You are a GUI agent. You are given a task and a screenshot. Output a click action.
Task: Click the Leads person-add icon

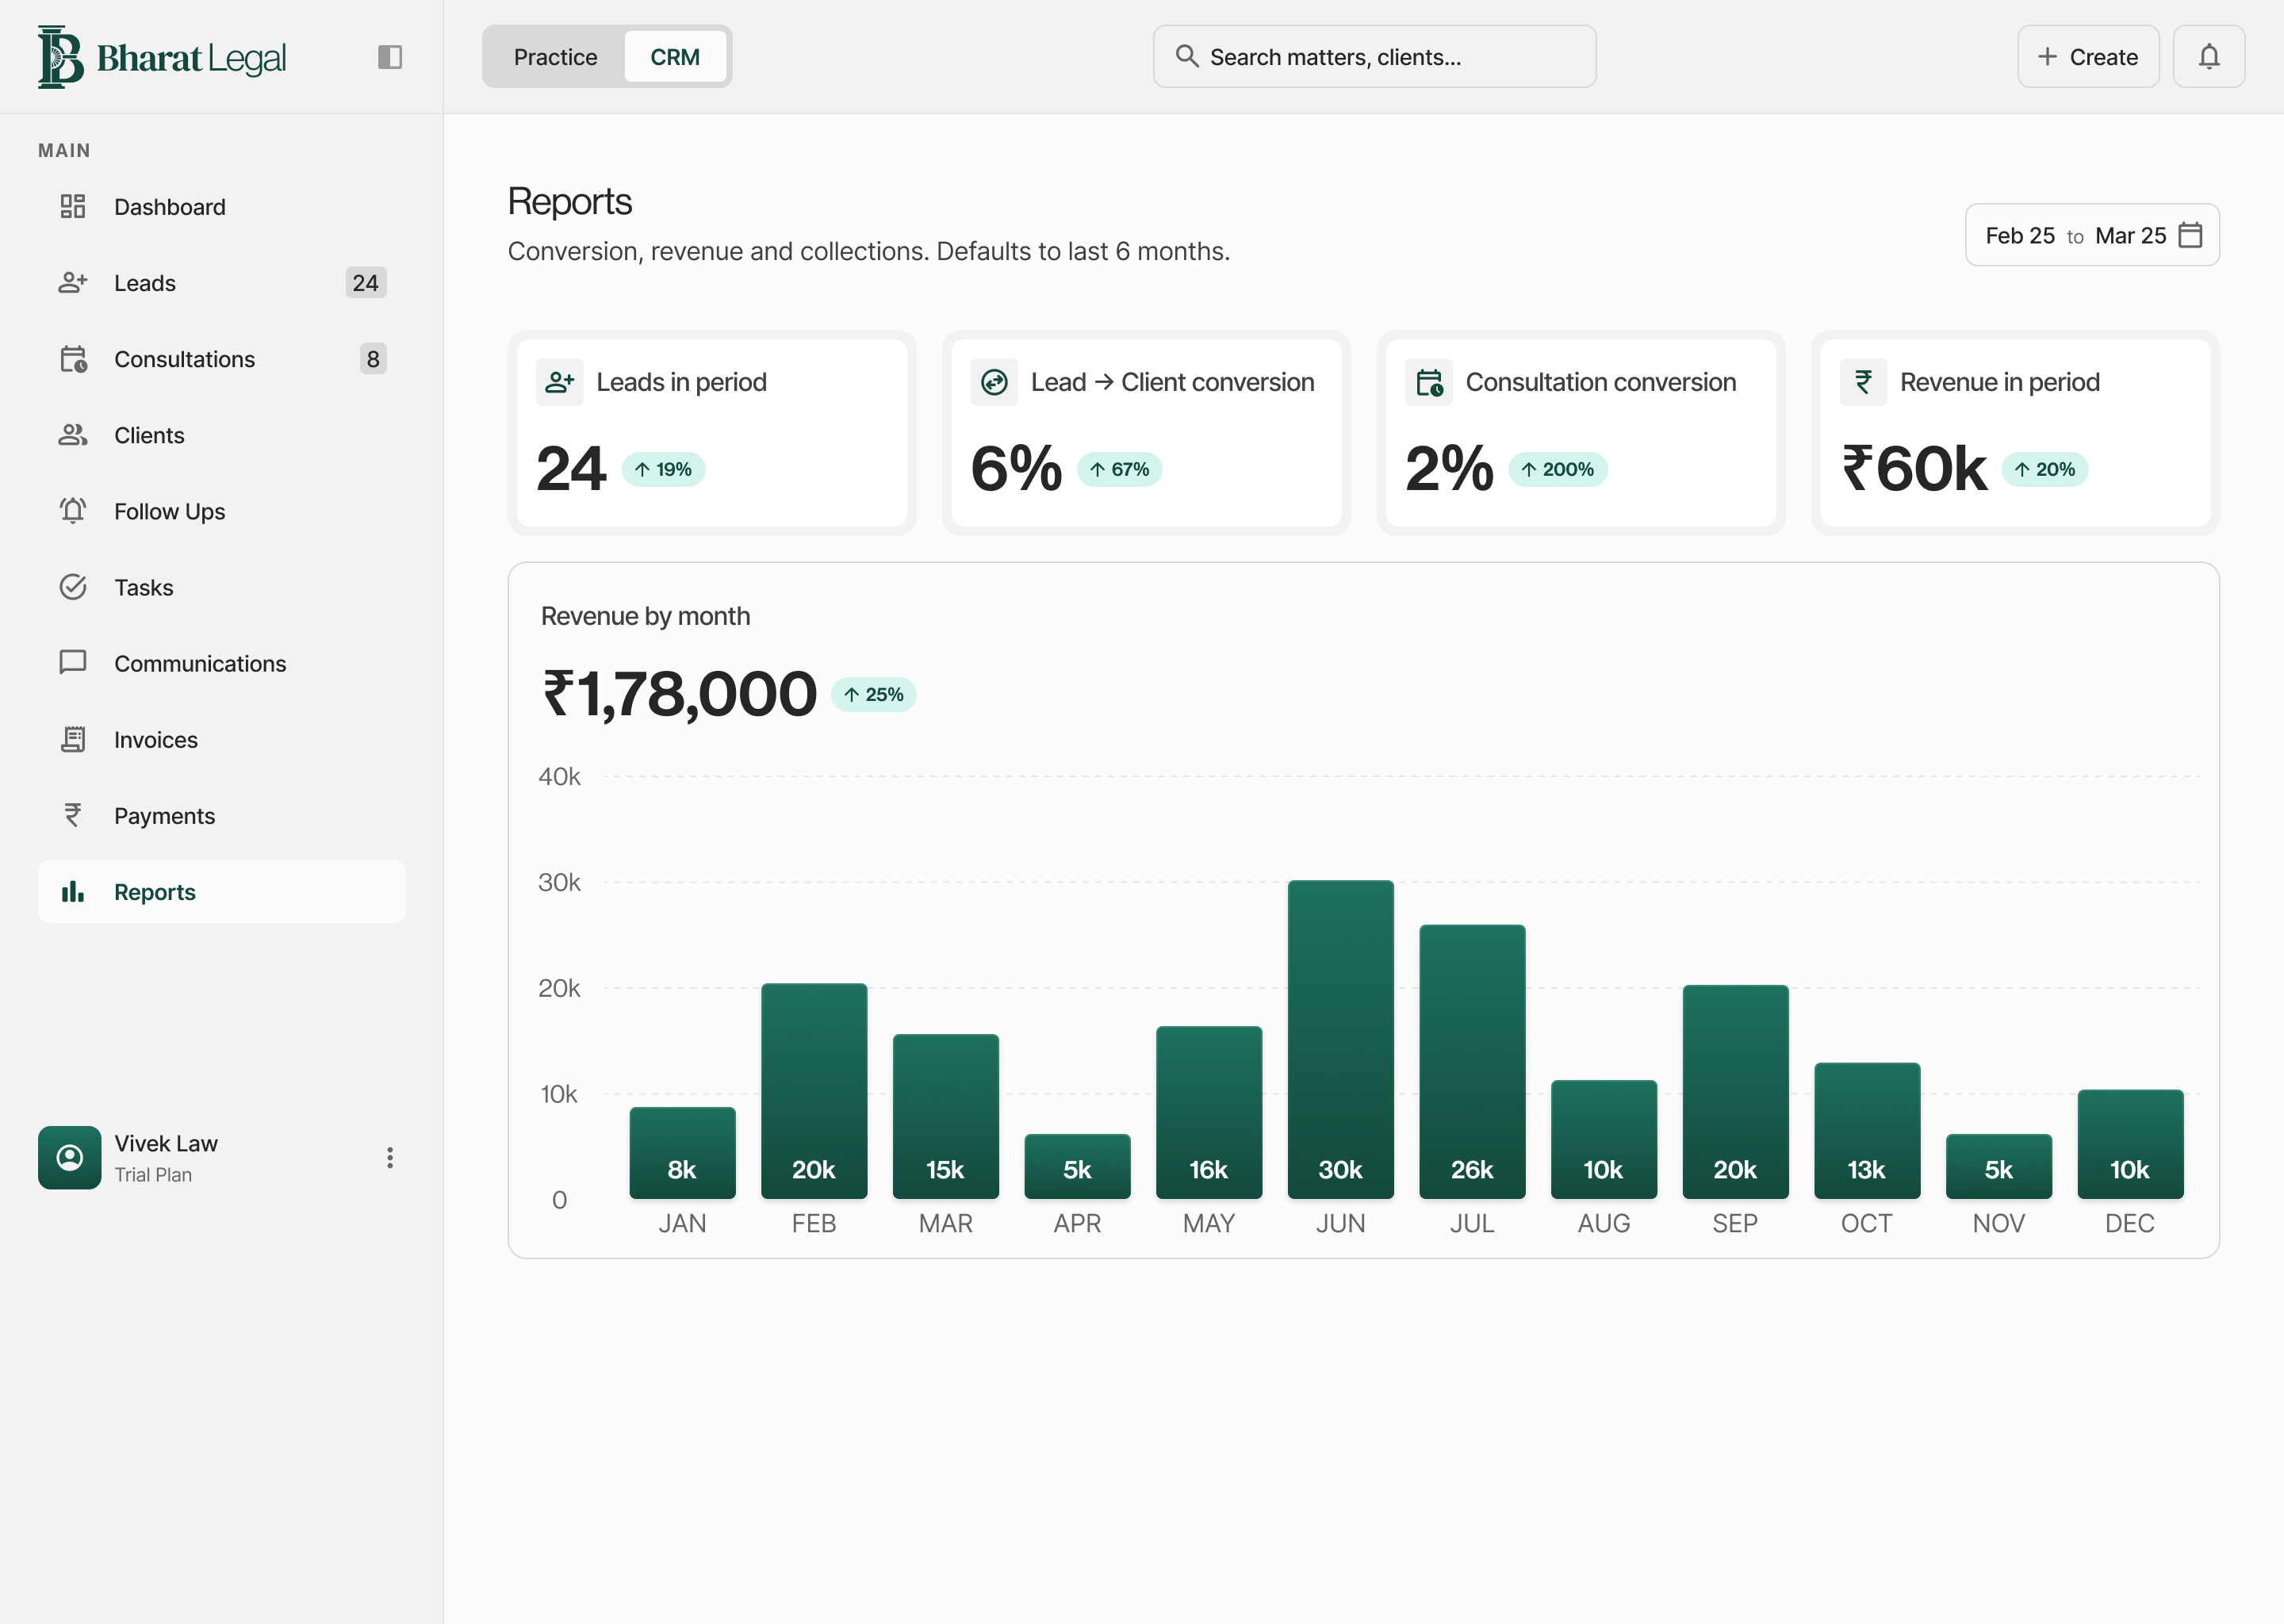(x=73, y=282)
